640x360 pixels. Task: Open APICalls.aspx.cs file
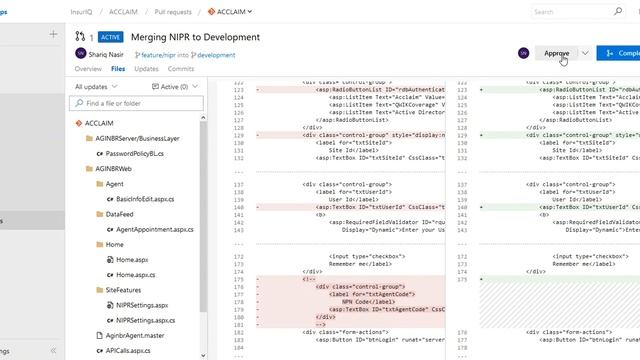point(123,351)
